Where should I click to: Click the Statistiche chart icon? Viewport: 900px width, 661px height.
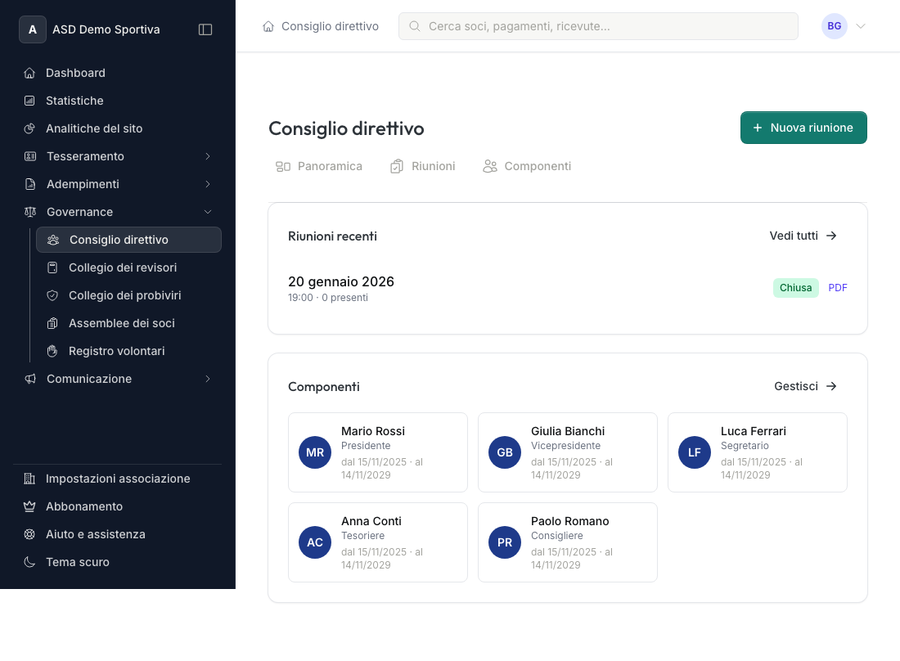(x=29, y=100)
